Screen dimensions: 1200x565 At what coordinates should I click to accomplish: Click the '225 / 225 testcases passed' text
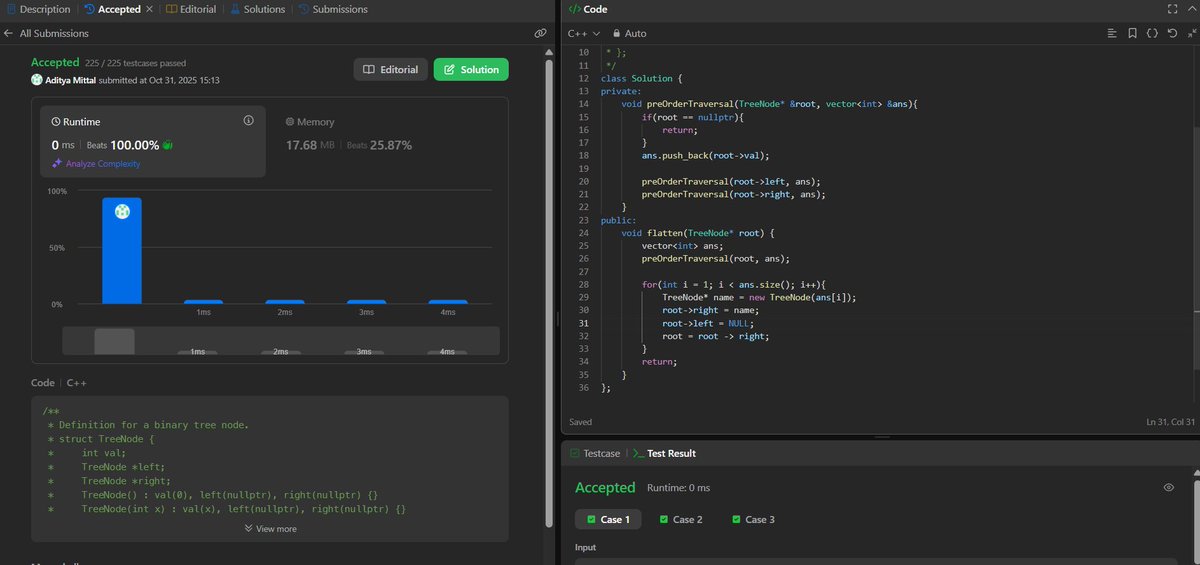(135, 63)
